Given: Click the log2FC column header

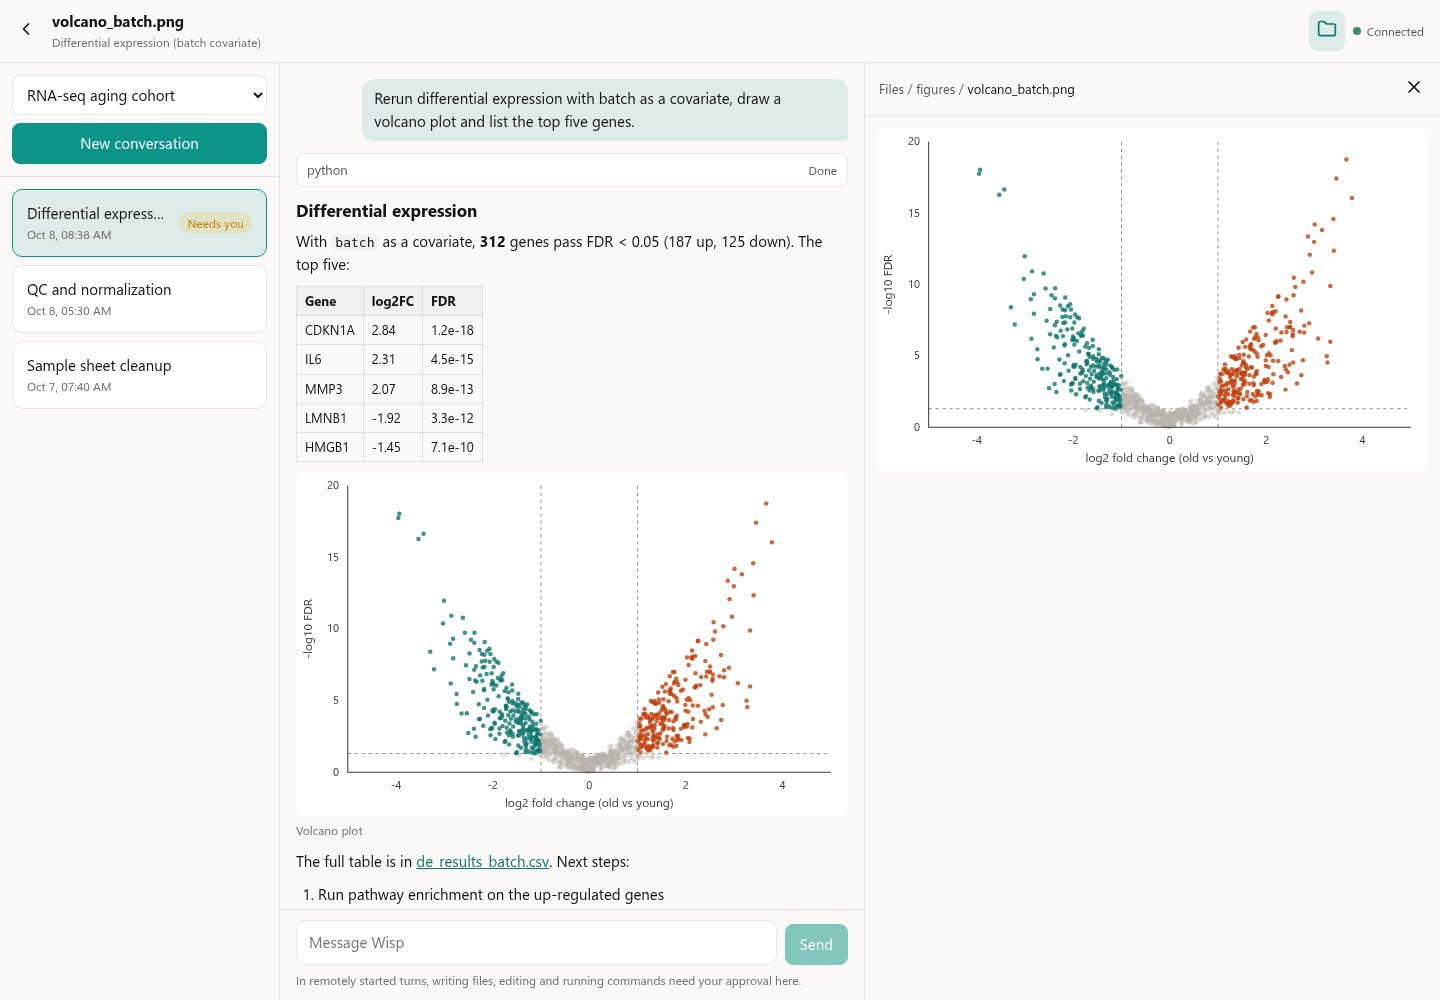Looking at the screenshot, I should pos(393,301).
